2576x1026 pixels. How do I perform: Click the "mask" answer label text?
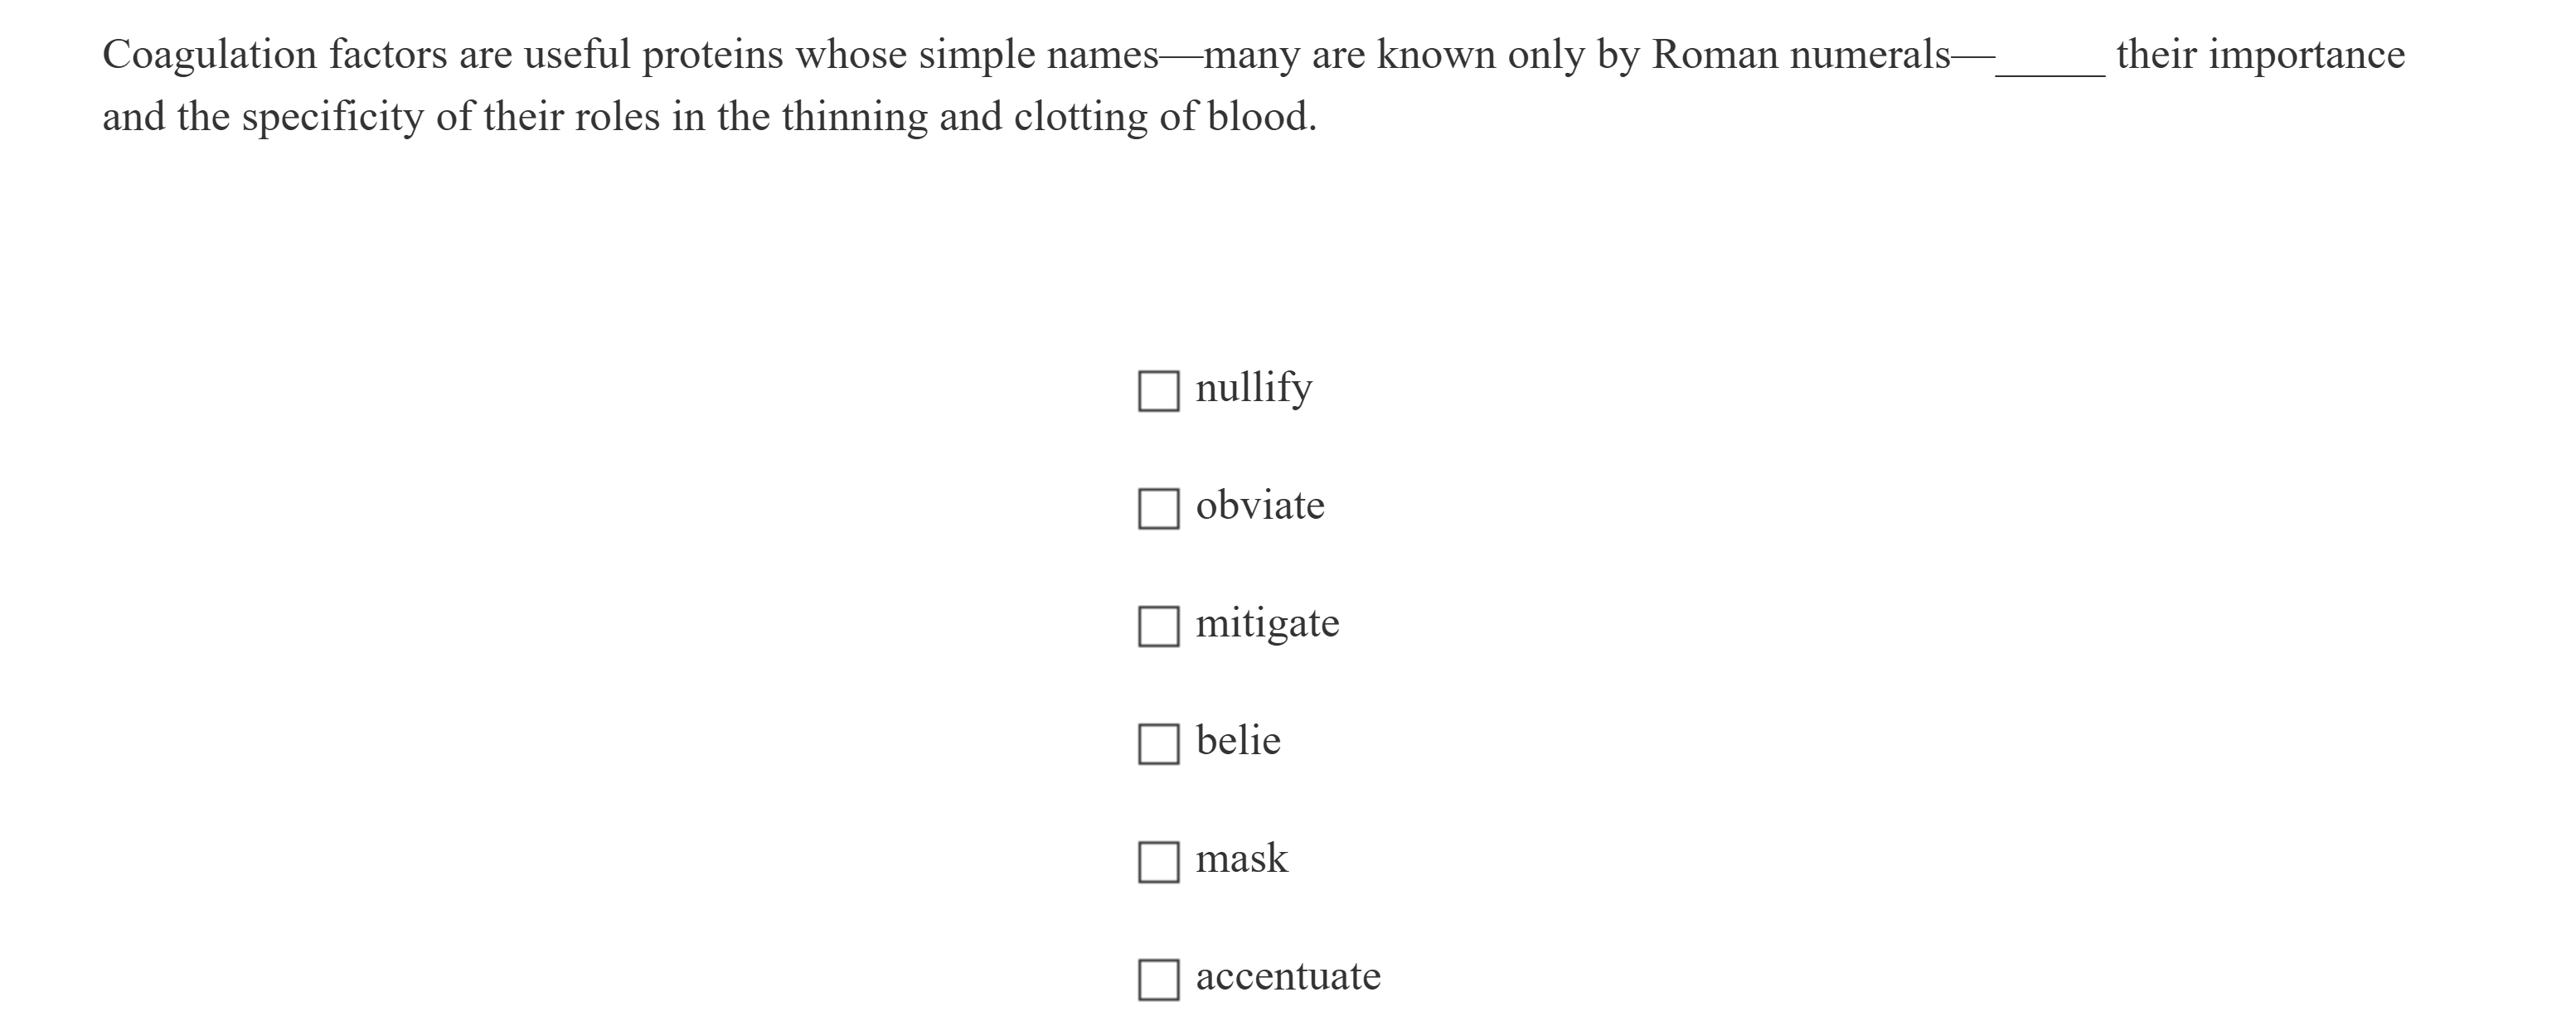coord(1241,859)
